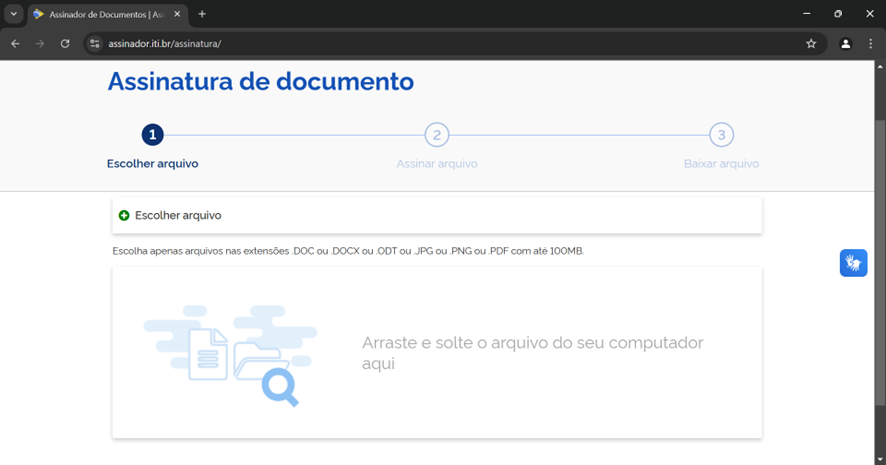Expand the tab search dropdown arrow
This screenshot has width=886, height=465.
[x=14, y=14]
